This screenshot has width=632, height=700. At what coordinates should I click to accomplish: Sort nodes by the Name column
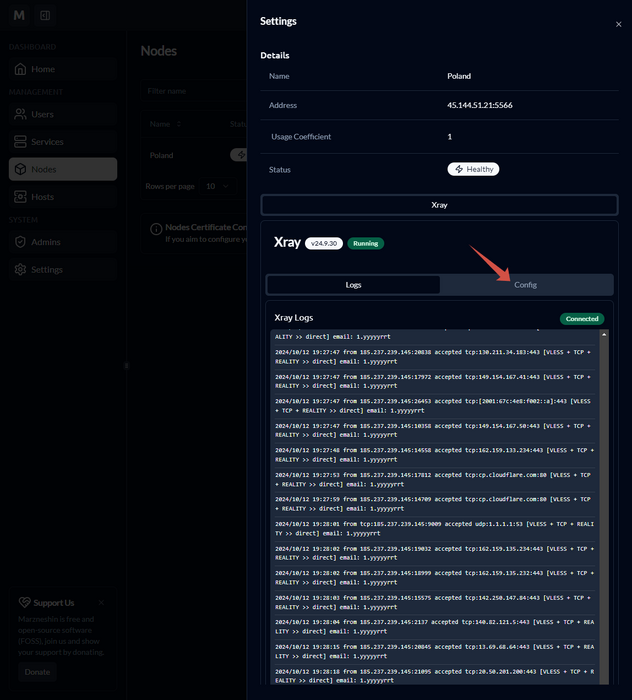tap(164, 124)
